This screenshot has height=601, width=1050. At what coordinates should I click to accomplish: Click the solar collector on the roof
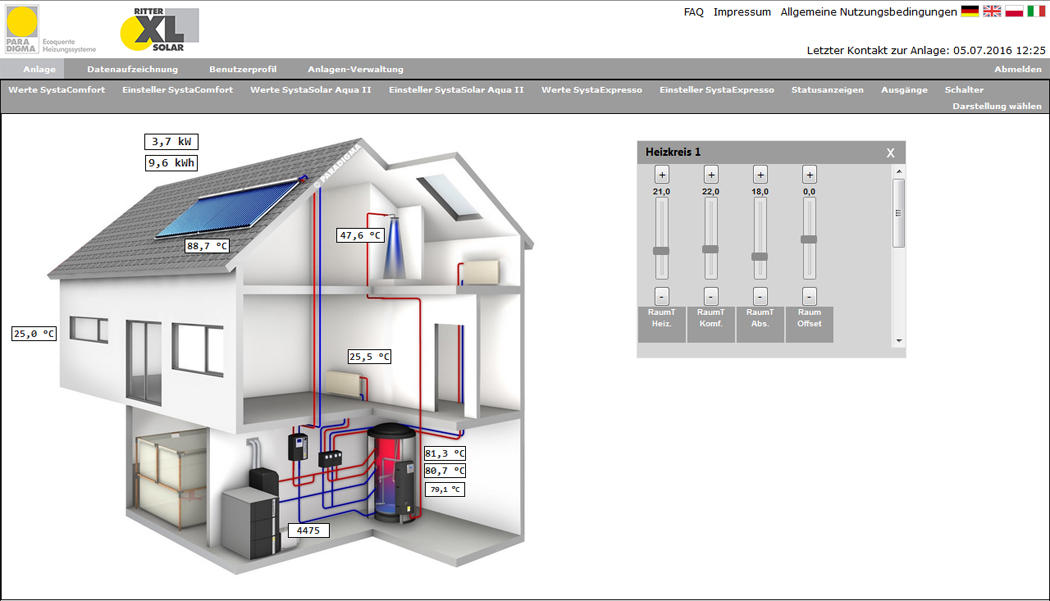pyautogui.click(x=228, y=209)
